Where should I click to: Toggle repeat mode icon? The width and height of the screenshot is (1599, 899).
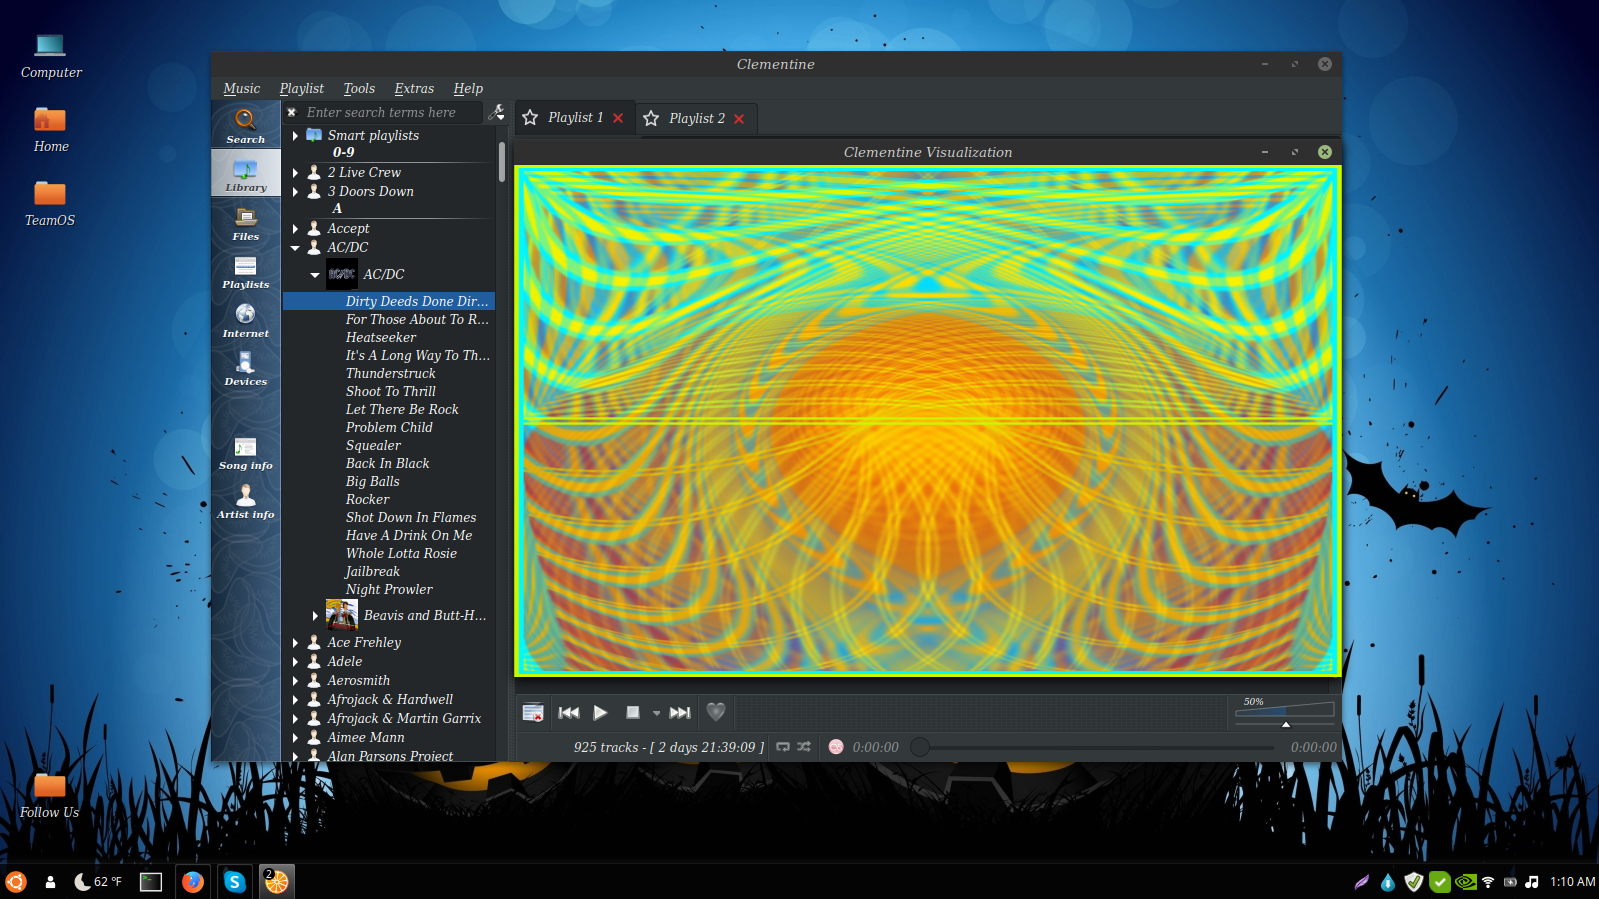[x=783, y=747]
